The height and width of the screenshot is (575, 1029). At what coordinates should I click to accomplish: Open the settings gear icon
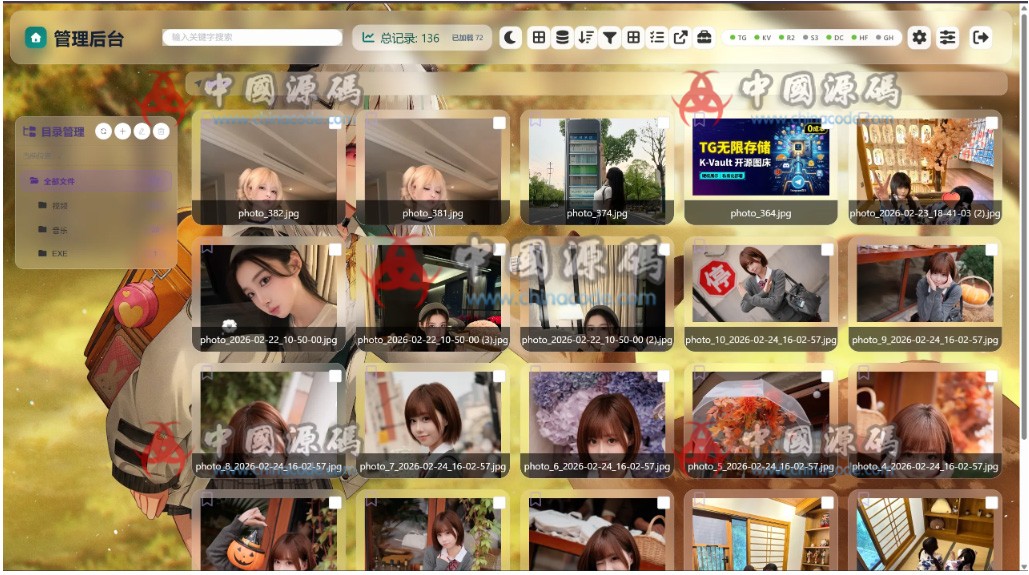click(919, 37)
